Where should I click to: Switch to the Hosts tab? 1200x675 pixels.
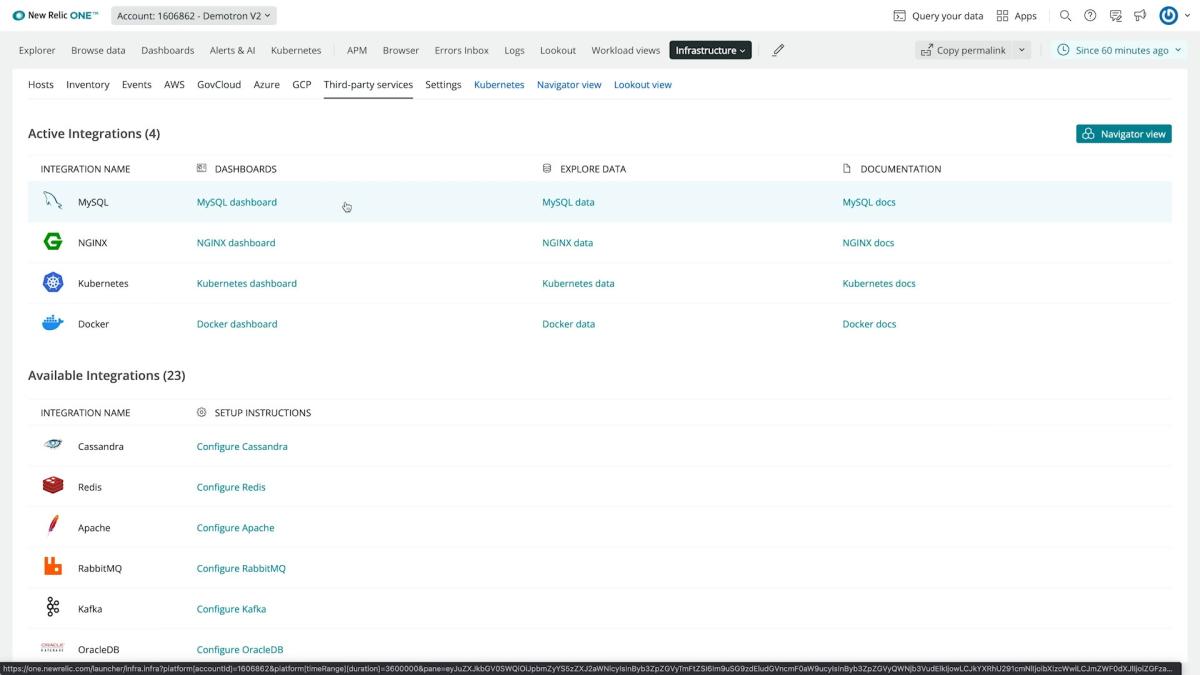point(41,85)
